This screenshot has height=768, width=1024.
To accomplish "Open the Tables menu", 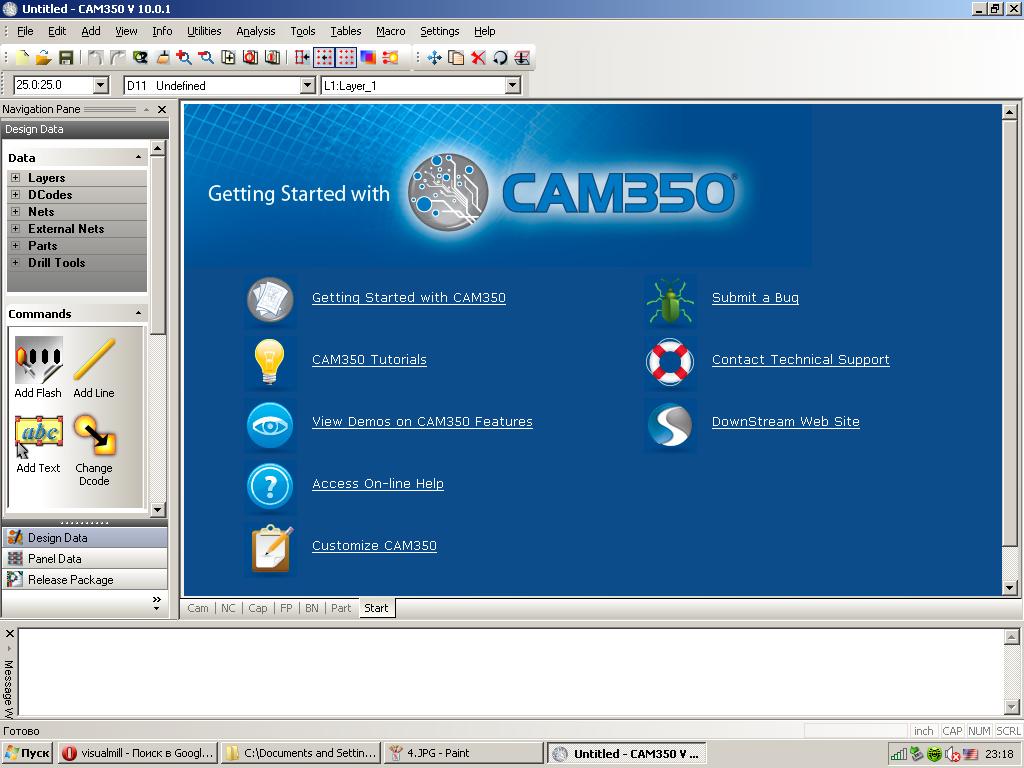I will (345, 31).
